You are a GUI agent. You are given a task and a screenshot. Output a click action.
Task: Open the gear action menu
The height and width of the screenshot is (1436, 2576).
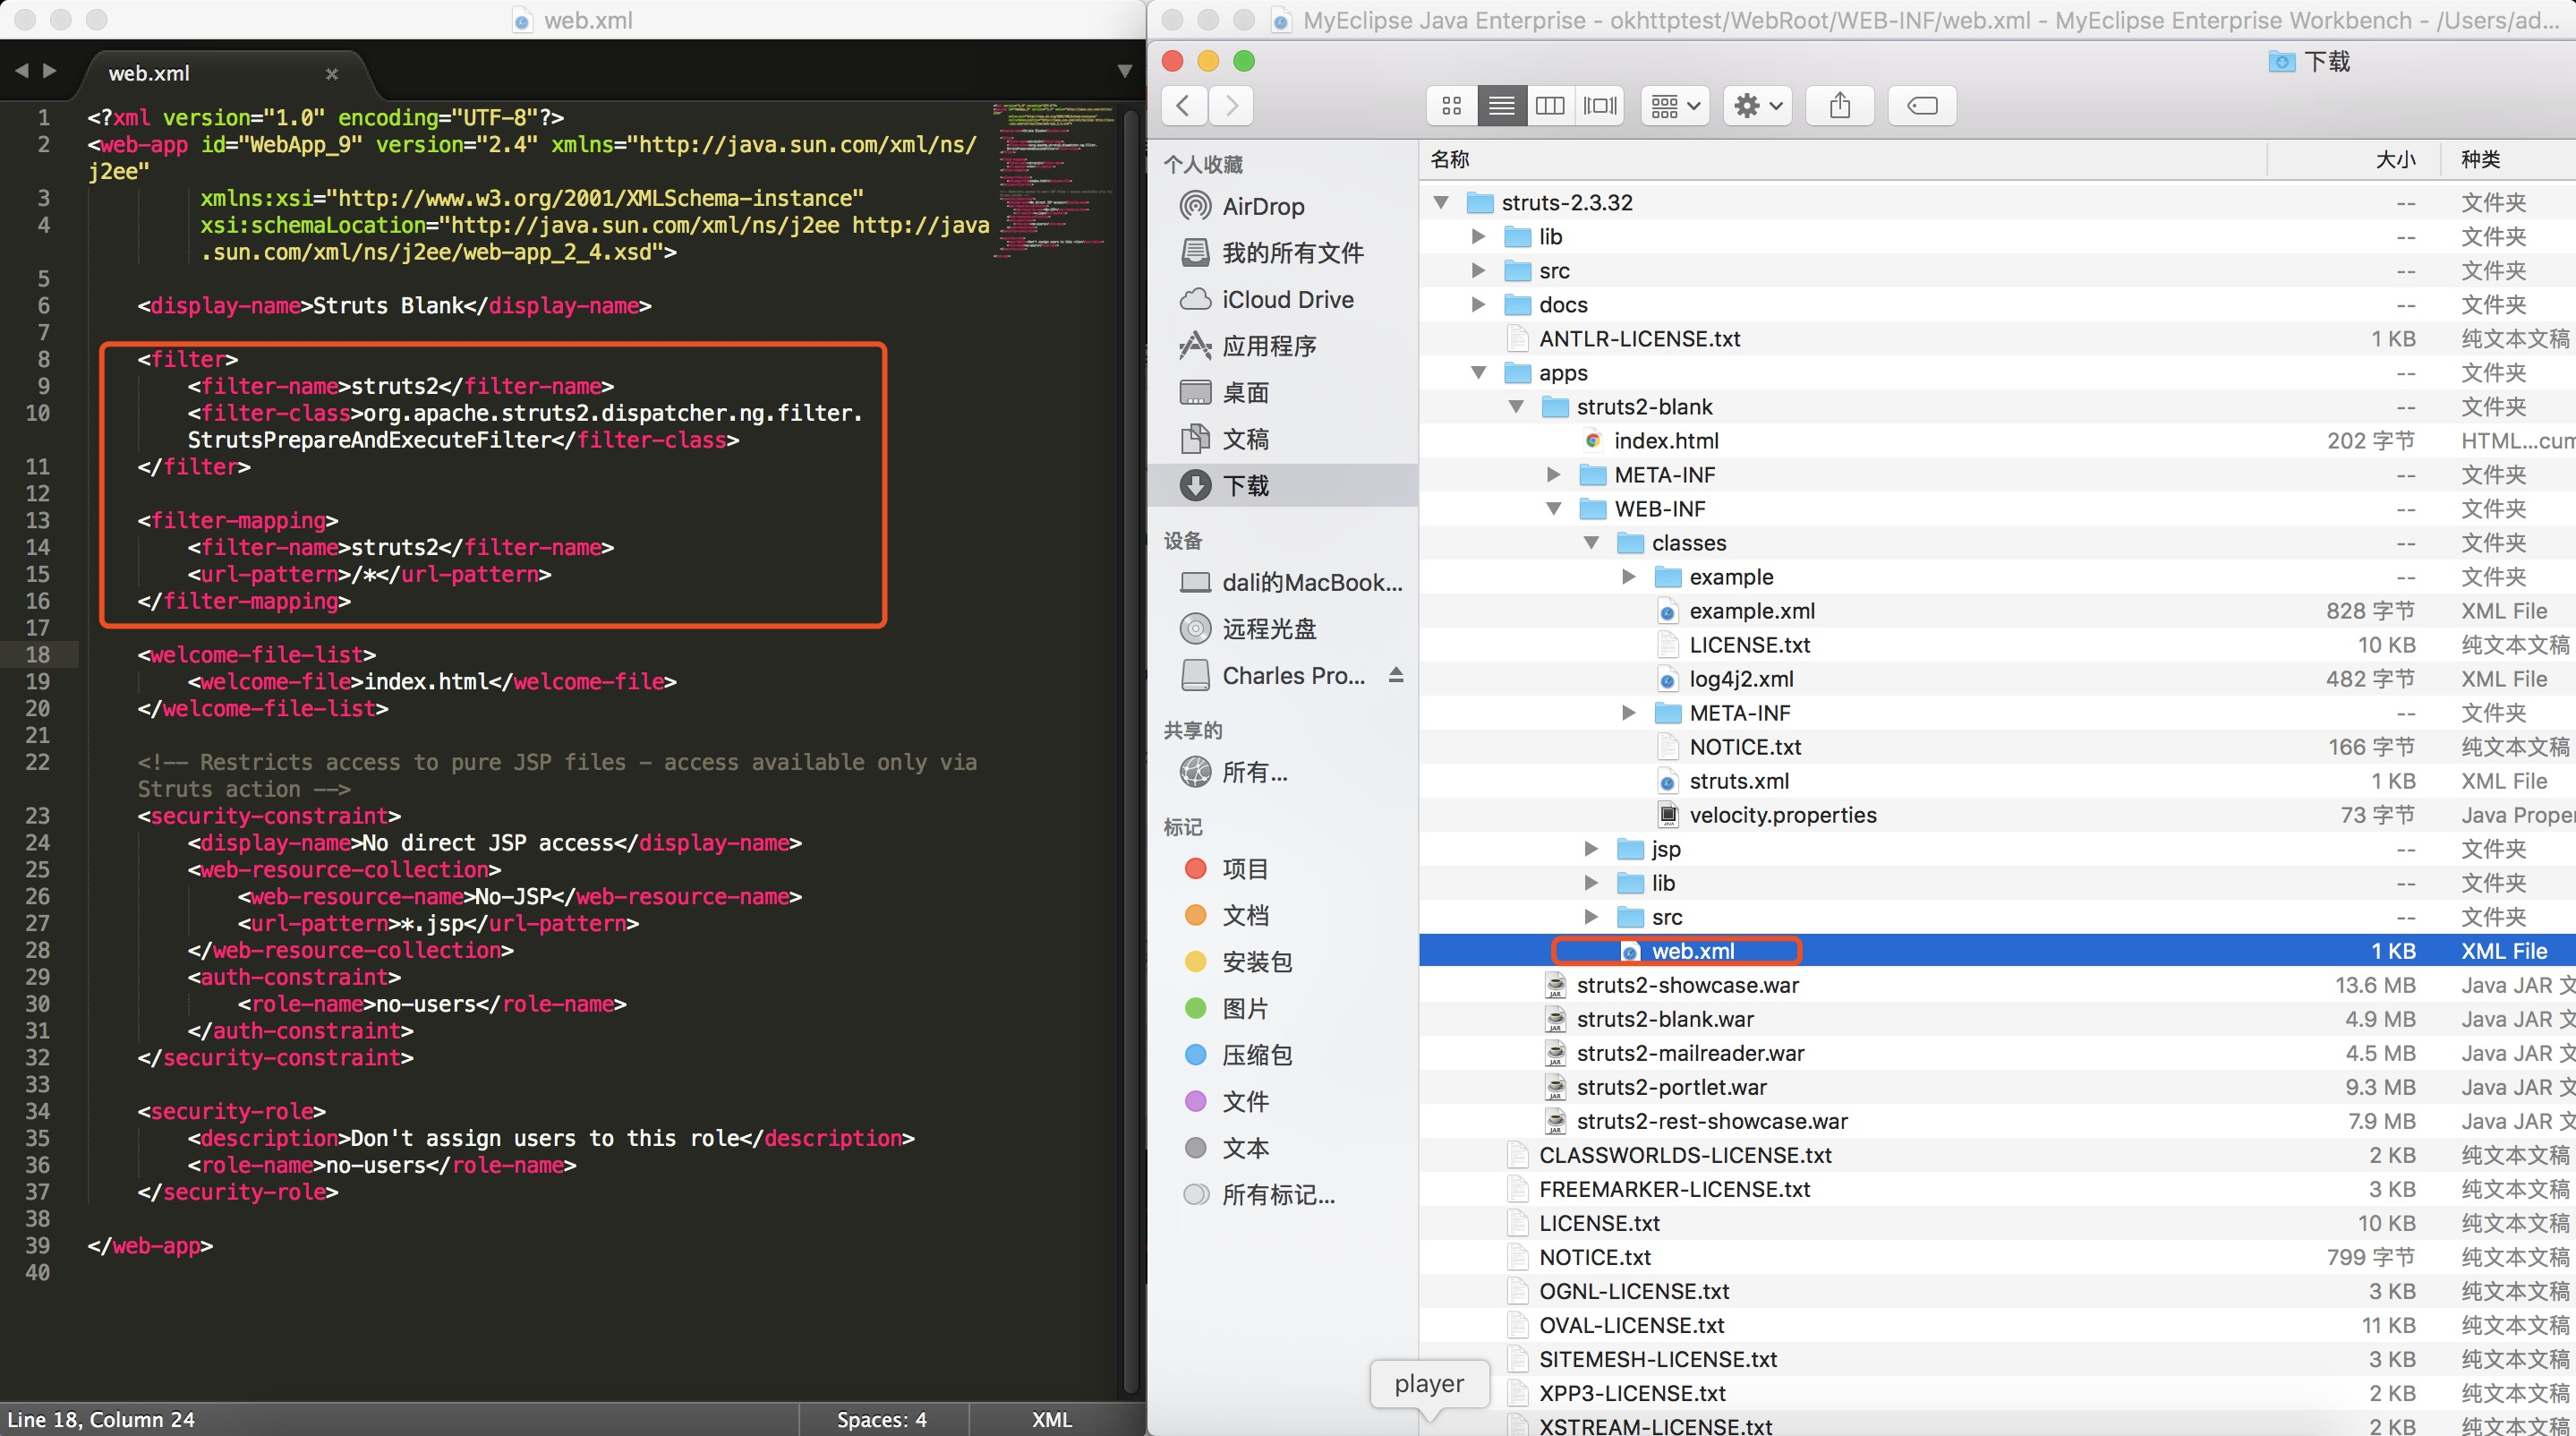1758,105
